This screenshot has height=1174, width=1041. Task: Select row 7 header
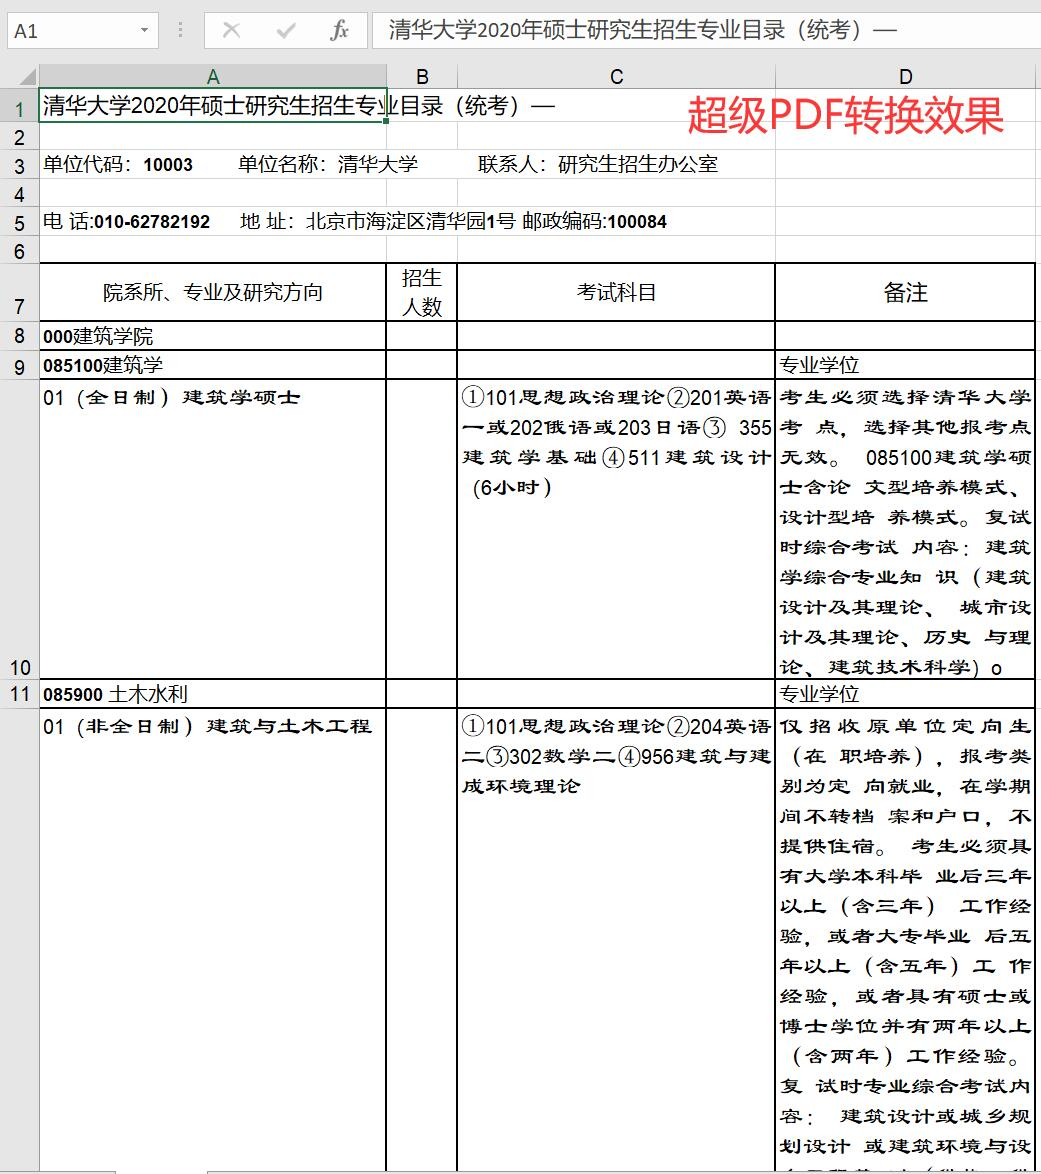pyautogui.click(x=19, y=293)
